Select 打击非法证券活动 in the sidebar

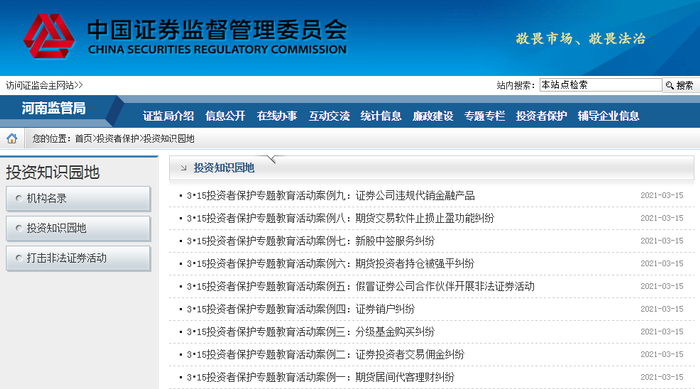click(78, 259)
